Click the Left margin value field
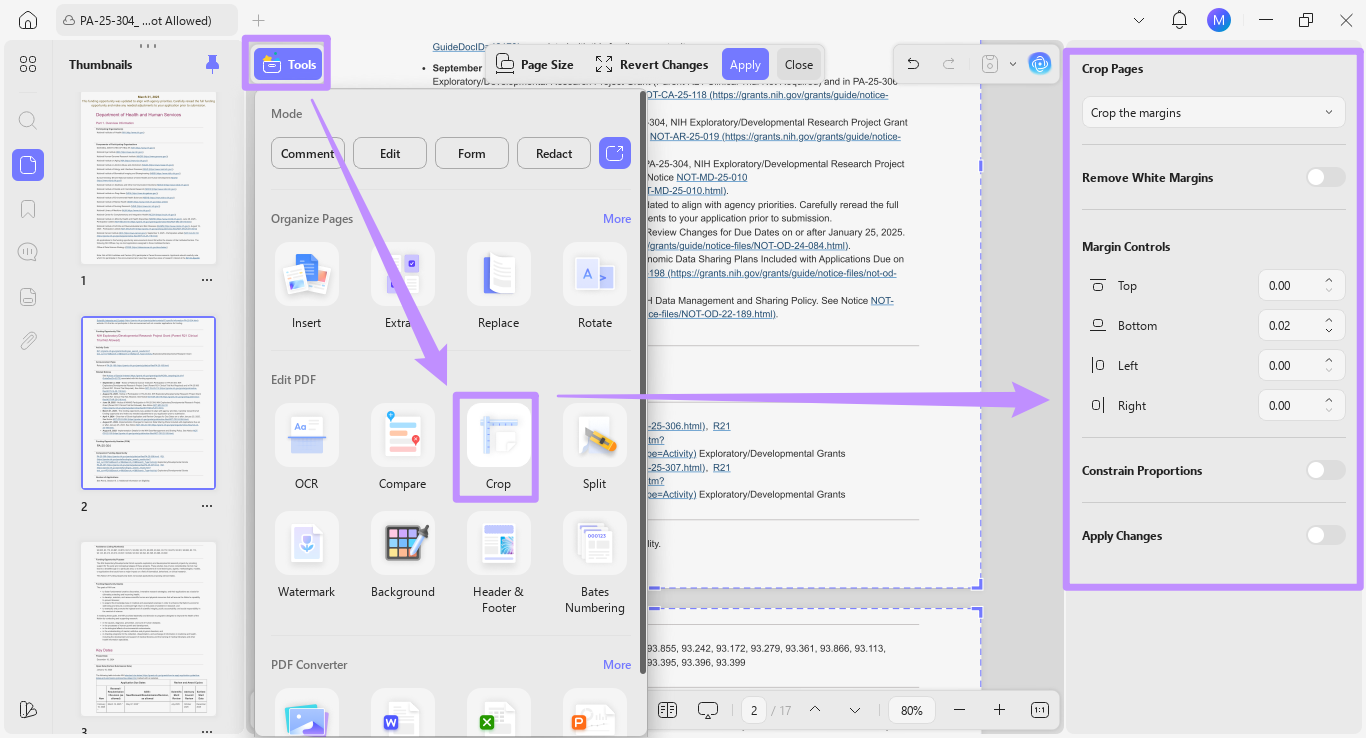Screen dimensions: 1366x738 [x=1289, y=365]
